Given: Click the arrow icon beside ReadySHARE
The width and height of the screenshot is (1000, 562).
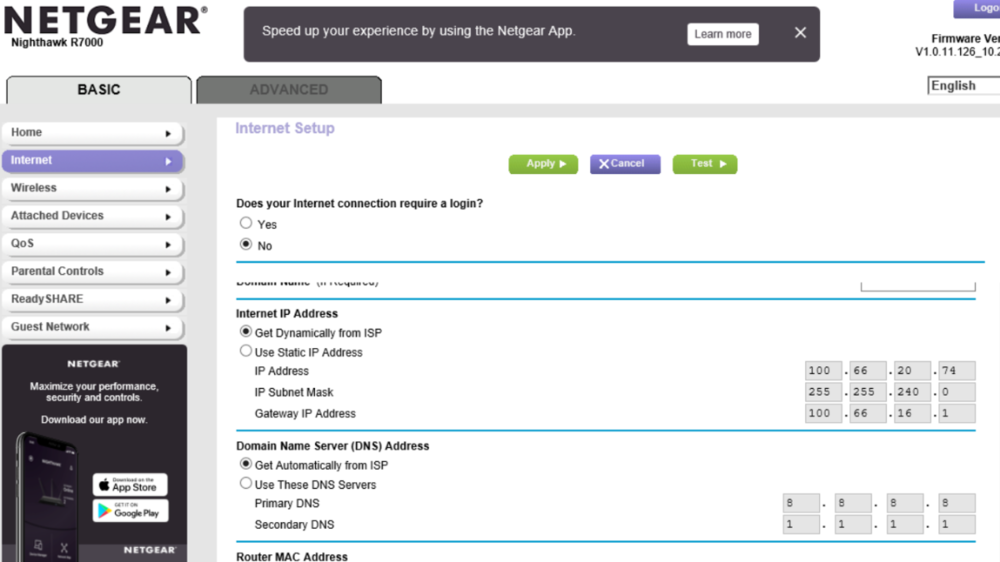Looking at the screenshot, I should pos(168,300).
